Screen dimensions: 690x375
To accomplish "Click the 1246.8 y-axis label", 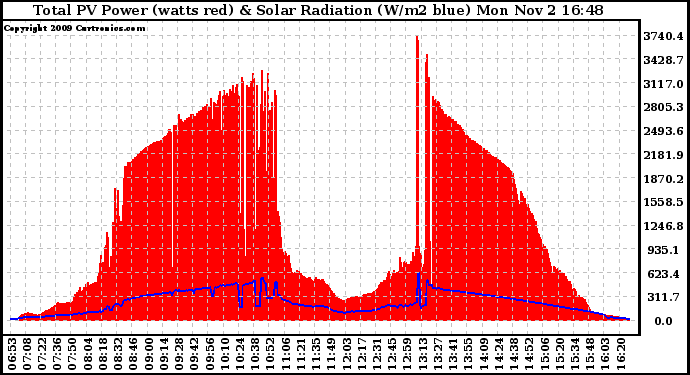I will tap(663, 226).
